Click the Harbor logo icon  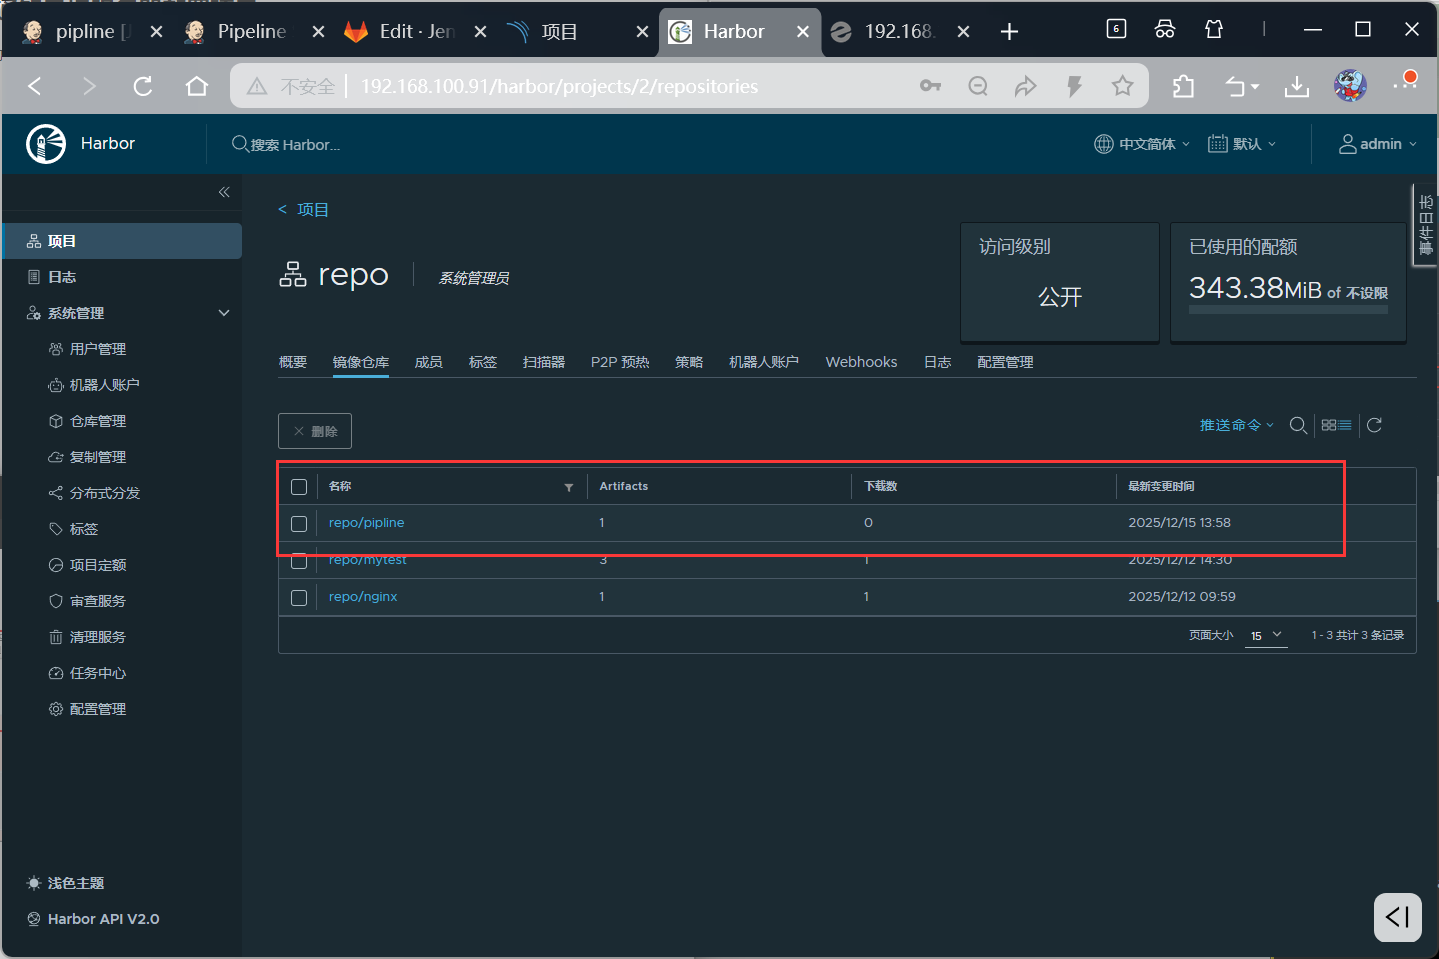[46, 144]
